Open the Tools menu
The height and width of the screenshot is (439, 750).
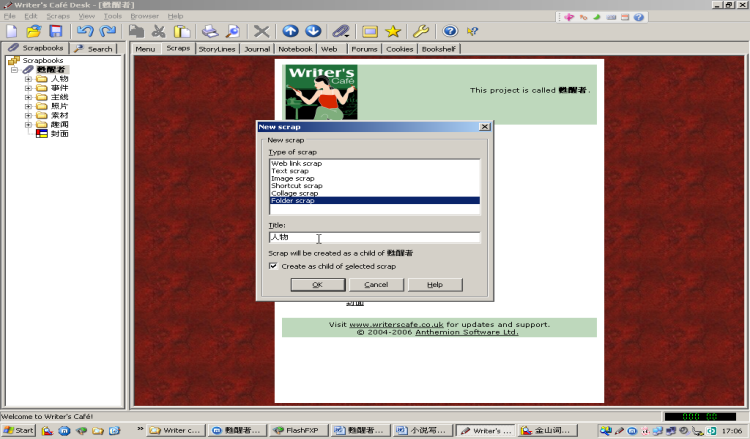[113, 16]
